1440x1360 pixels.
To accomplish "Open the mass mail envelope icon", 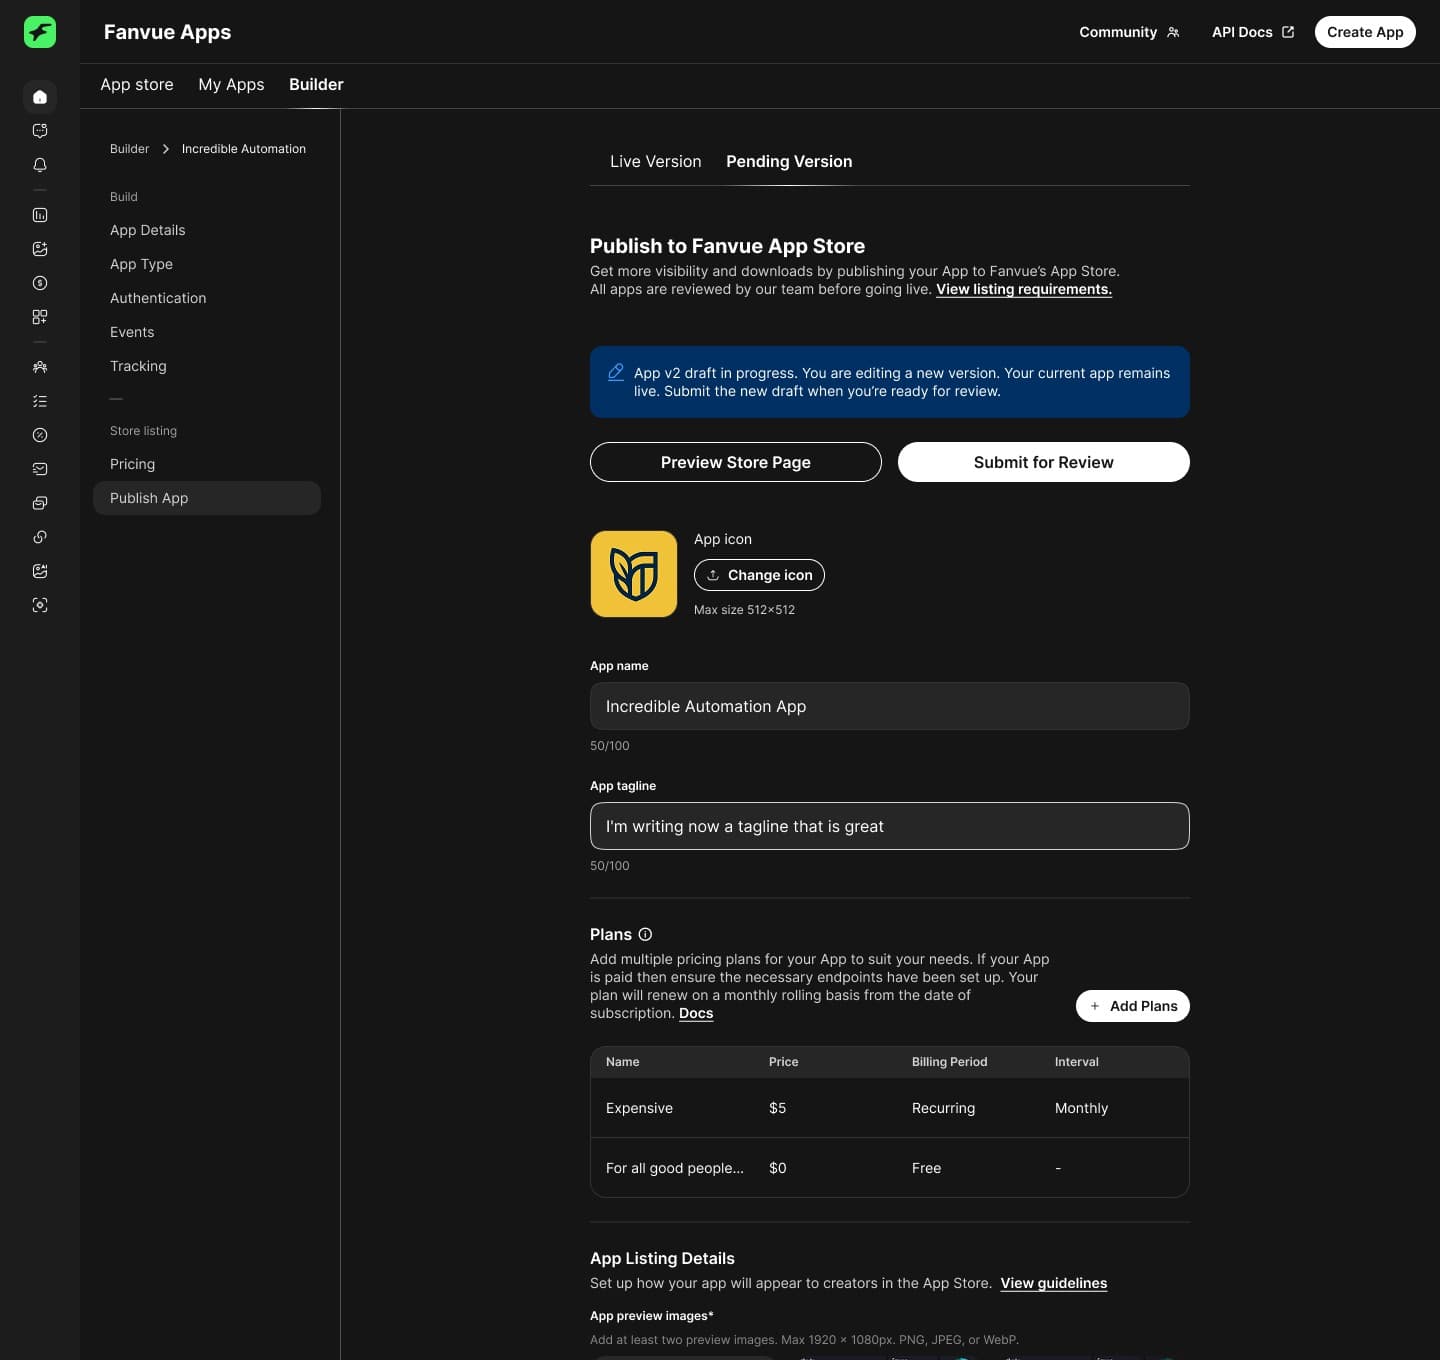I will [x=40, y=469].
